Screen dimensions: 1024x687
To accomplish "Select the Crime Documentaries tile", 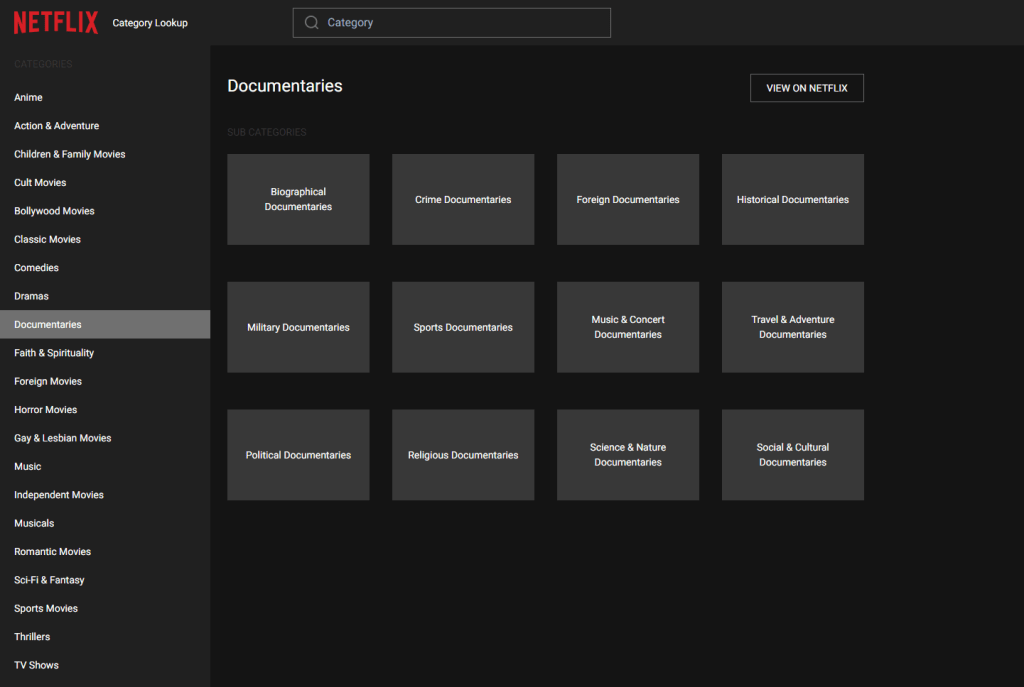I will pos(463,199).
